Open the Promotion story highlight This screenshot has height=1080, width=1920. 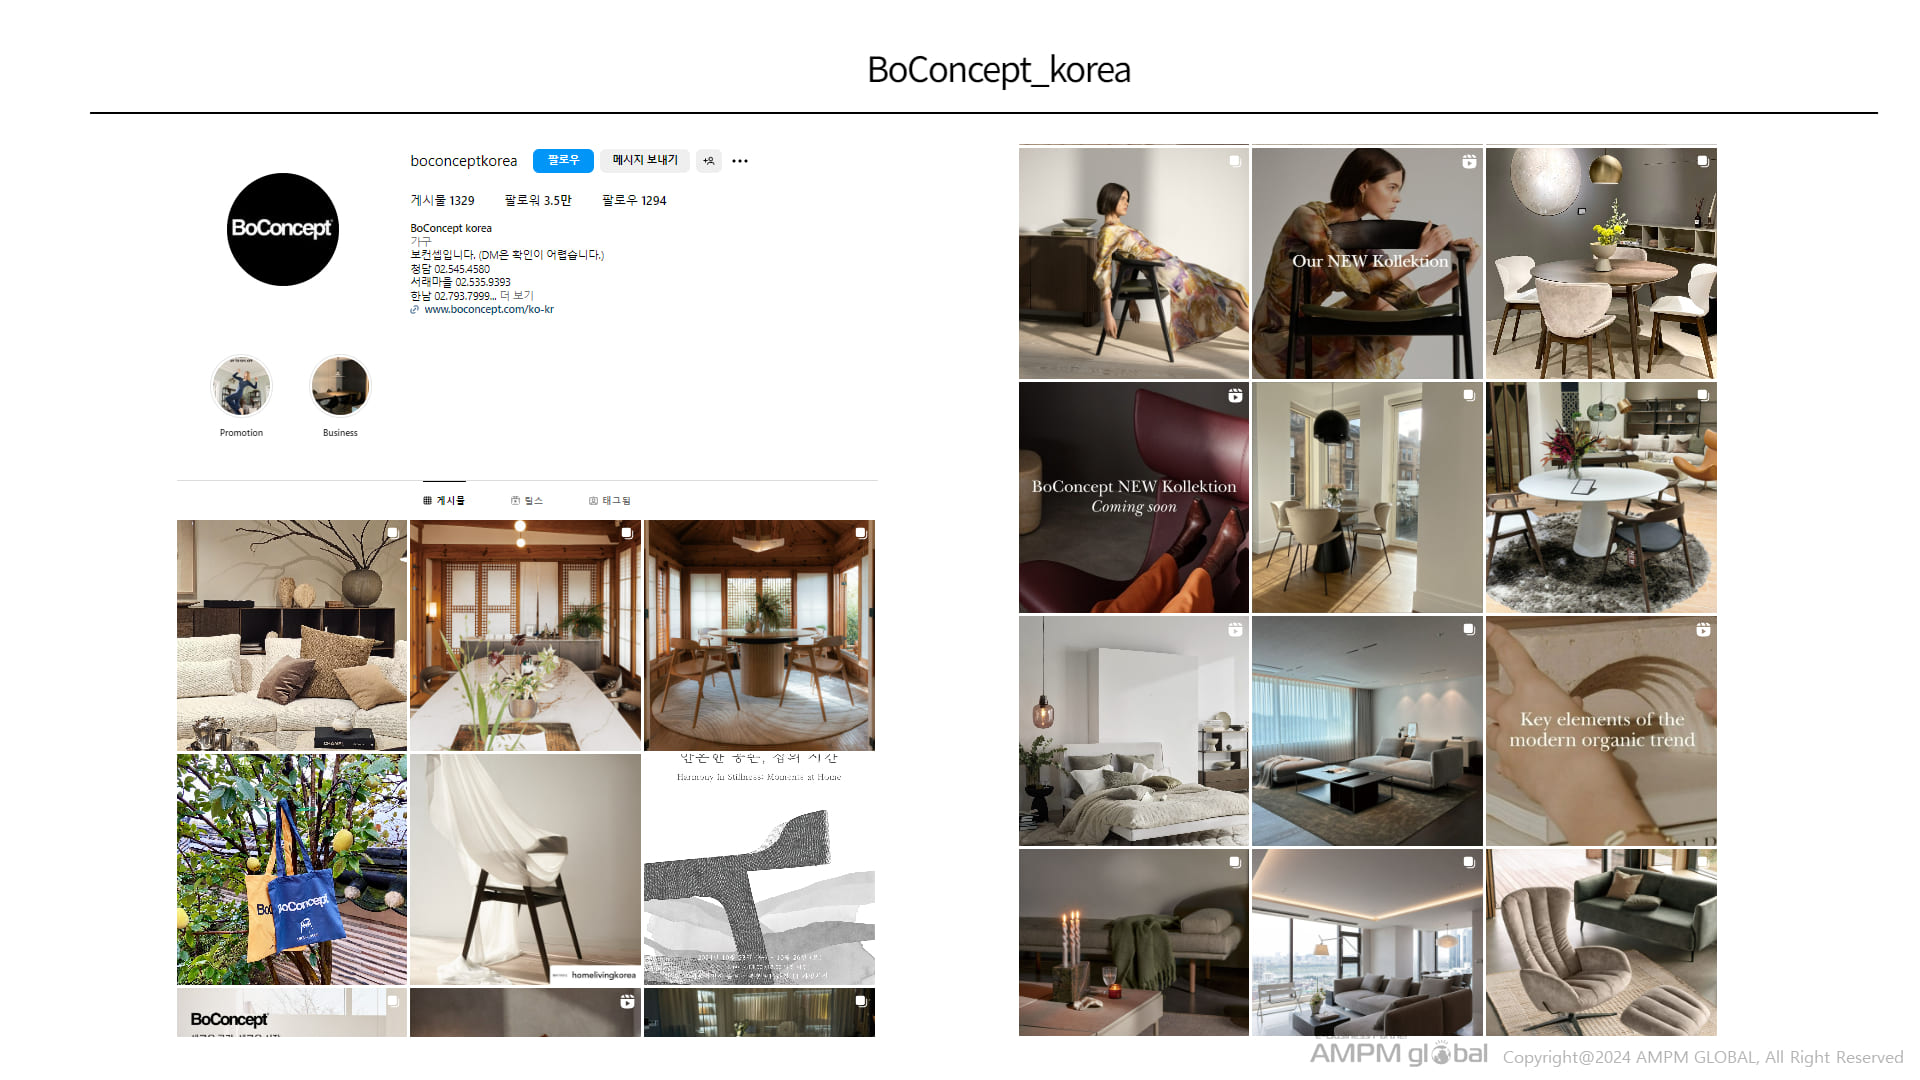pos(241,386)
